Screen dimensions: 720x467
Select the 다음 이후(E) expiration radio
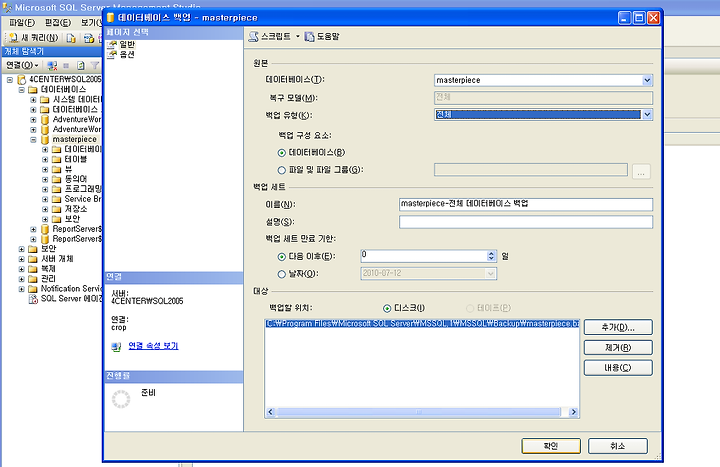point(281,256)
